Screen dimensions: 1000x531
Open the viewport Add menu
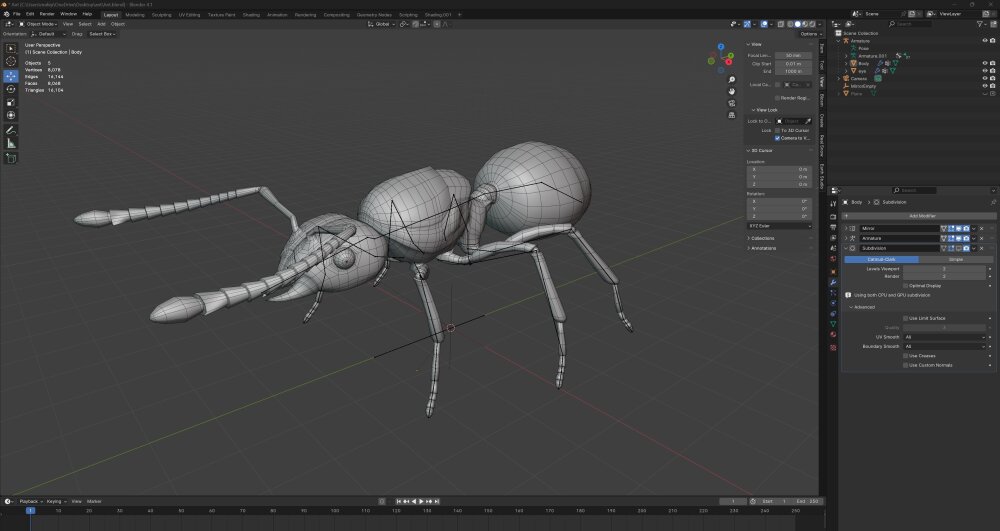pyautogui.click(x=101, y=24)
